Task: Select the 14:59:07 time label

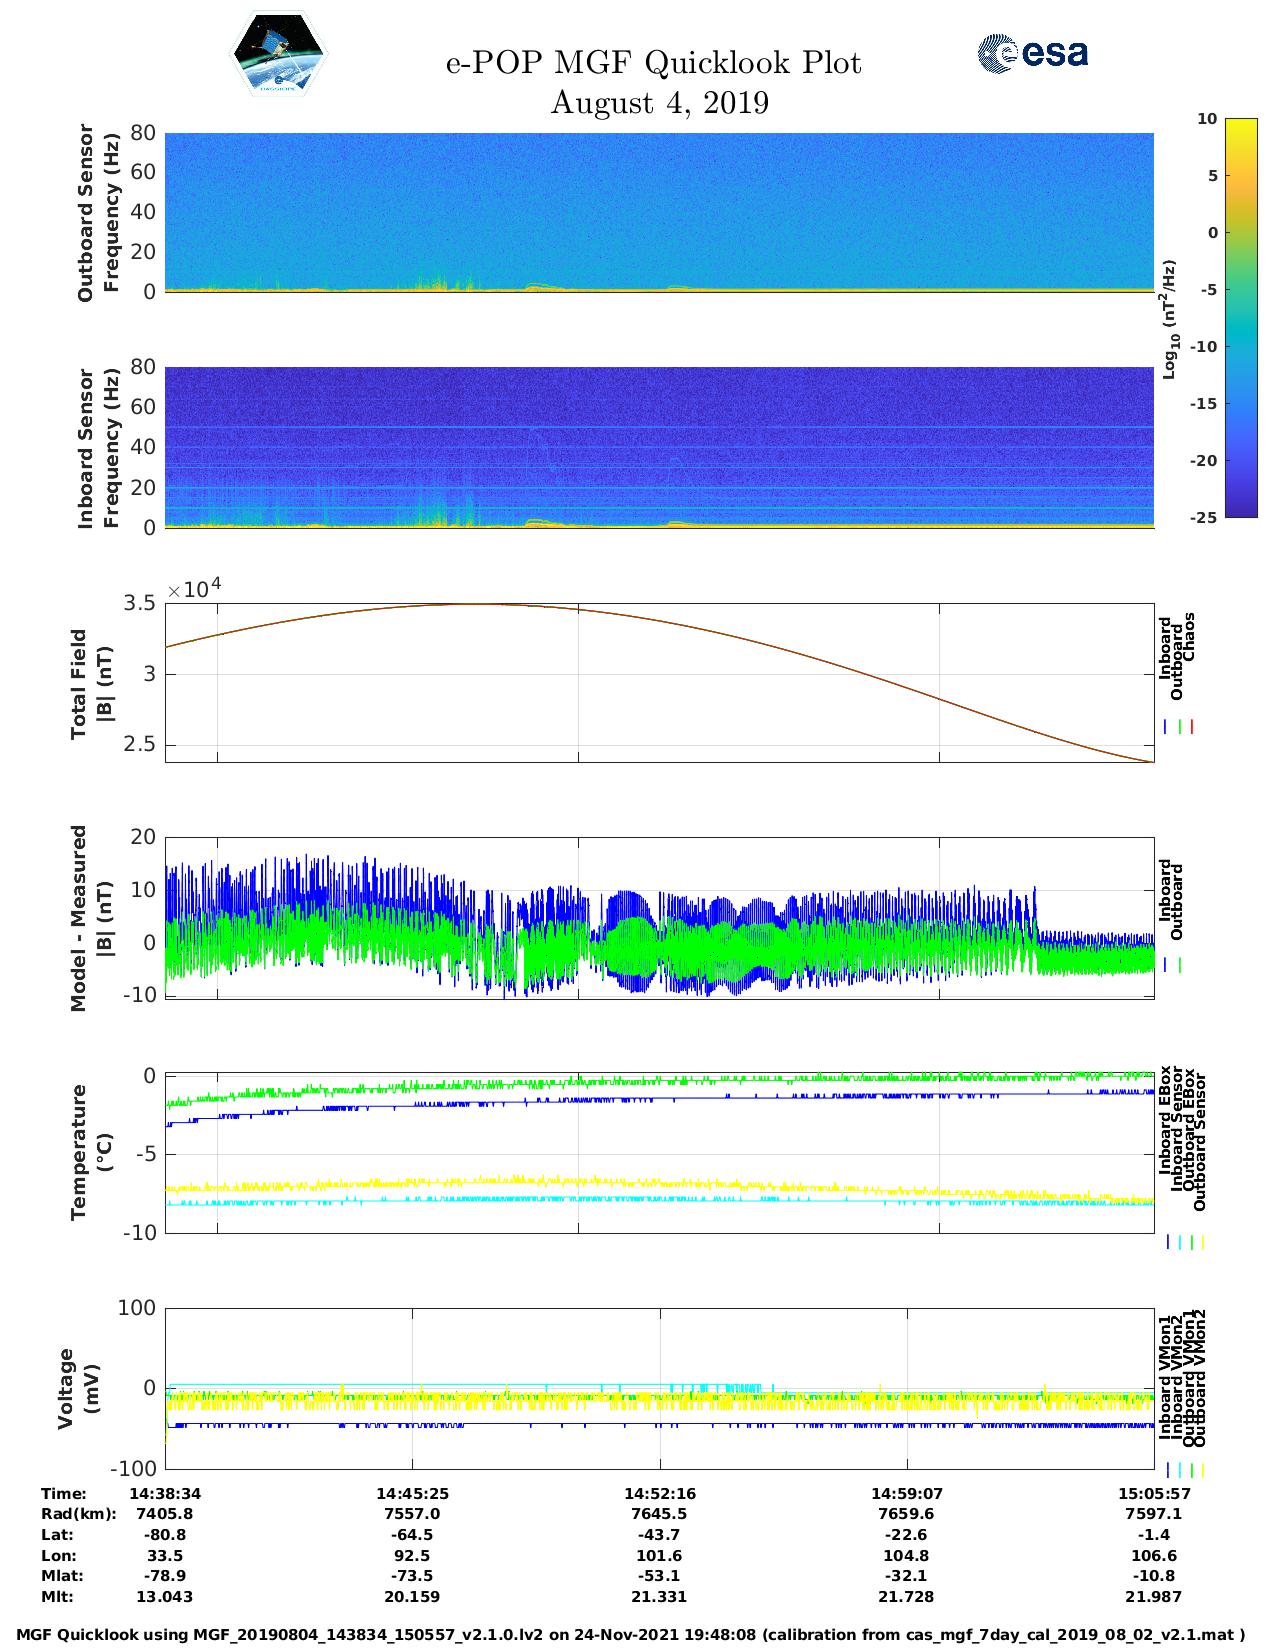Action: (x=906, y=1494)
